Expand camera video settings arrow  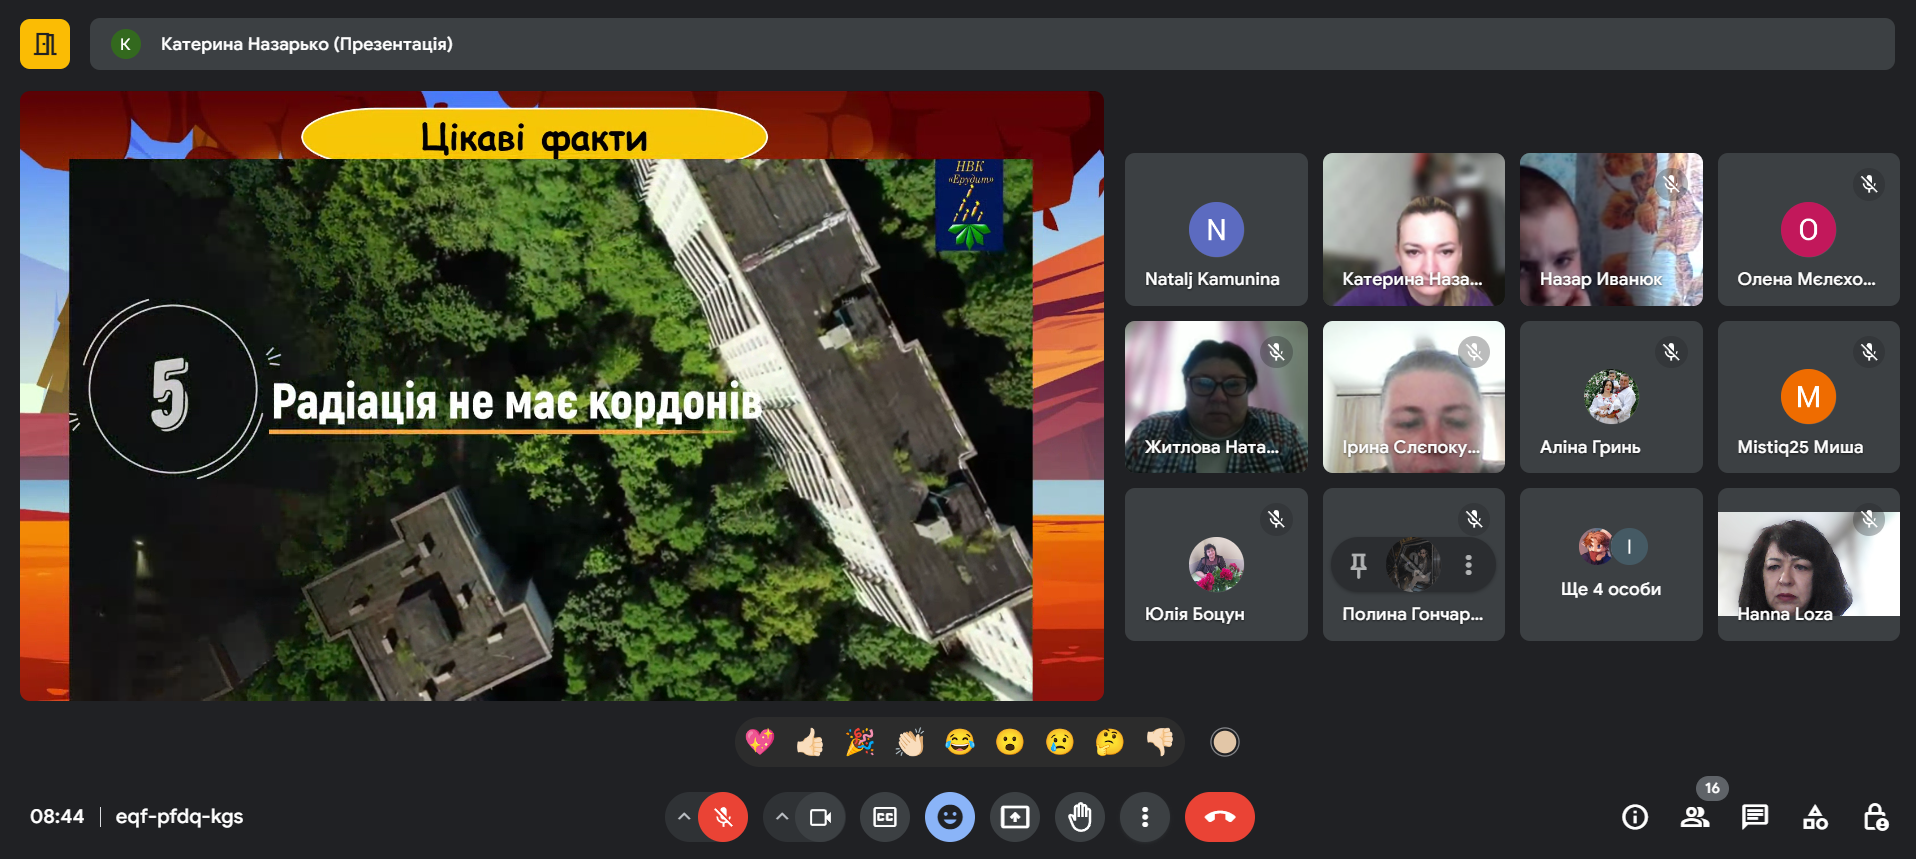782,817
